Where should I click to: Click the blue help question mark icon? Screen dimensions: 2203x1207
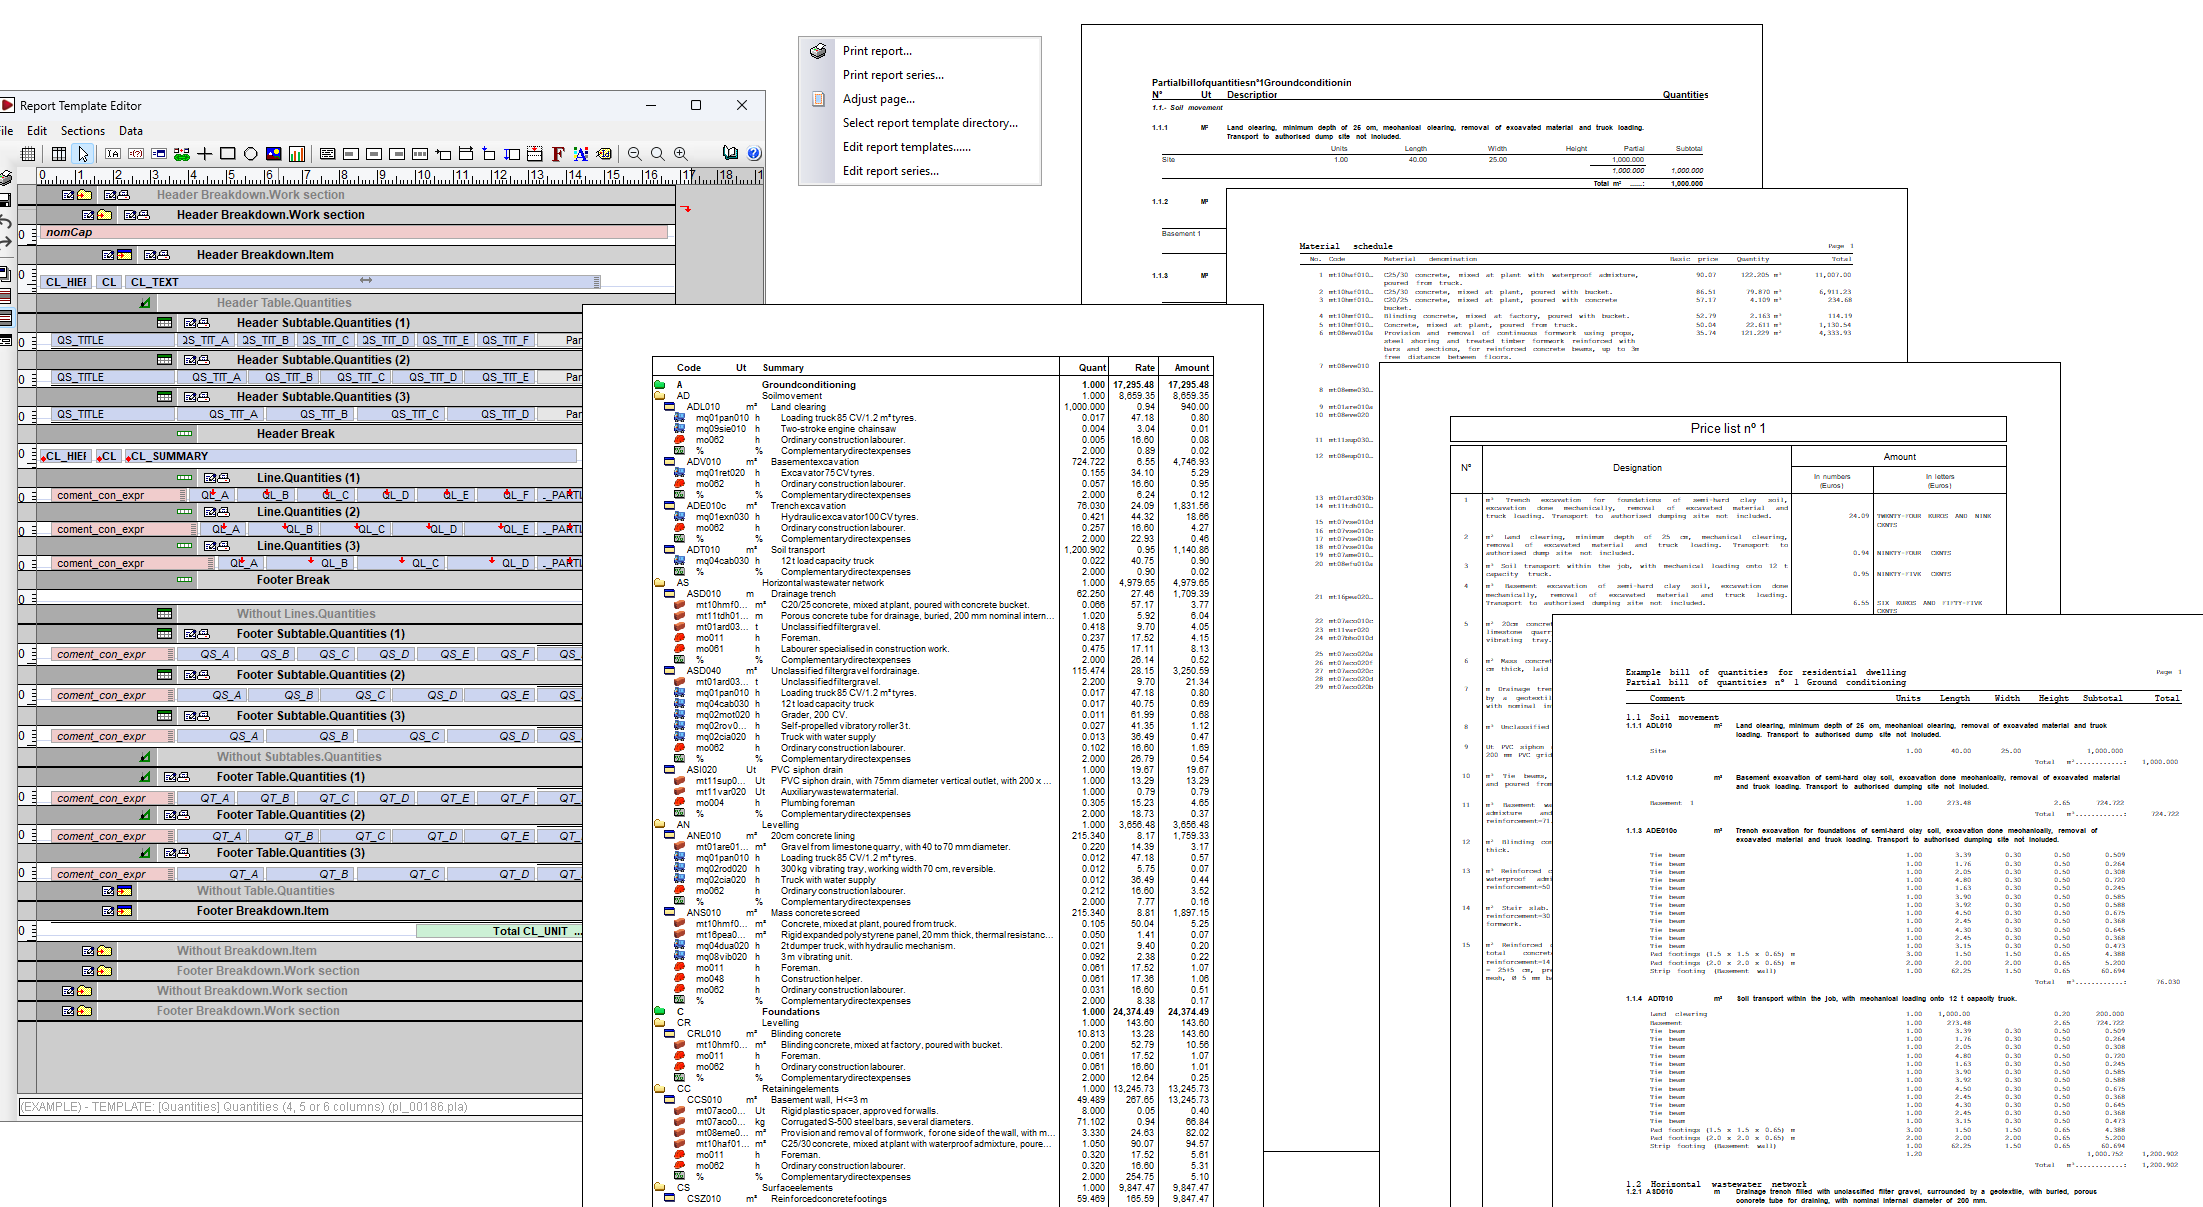click(x=754, y=154)
